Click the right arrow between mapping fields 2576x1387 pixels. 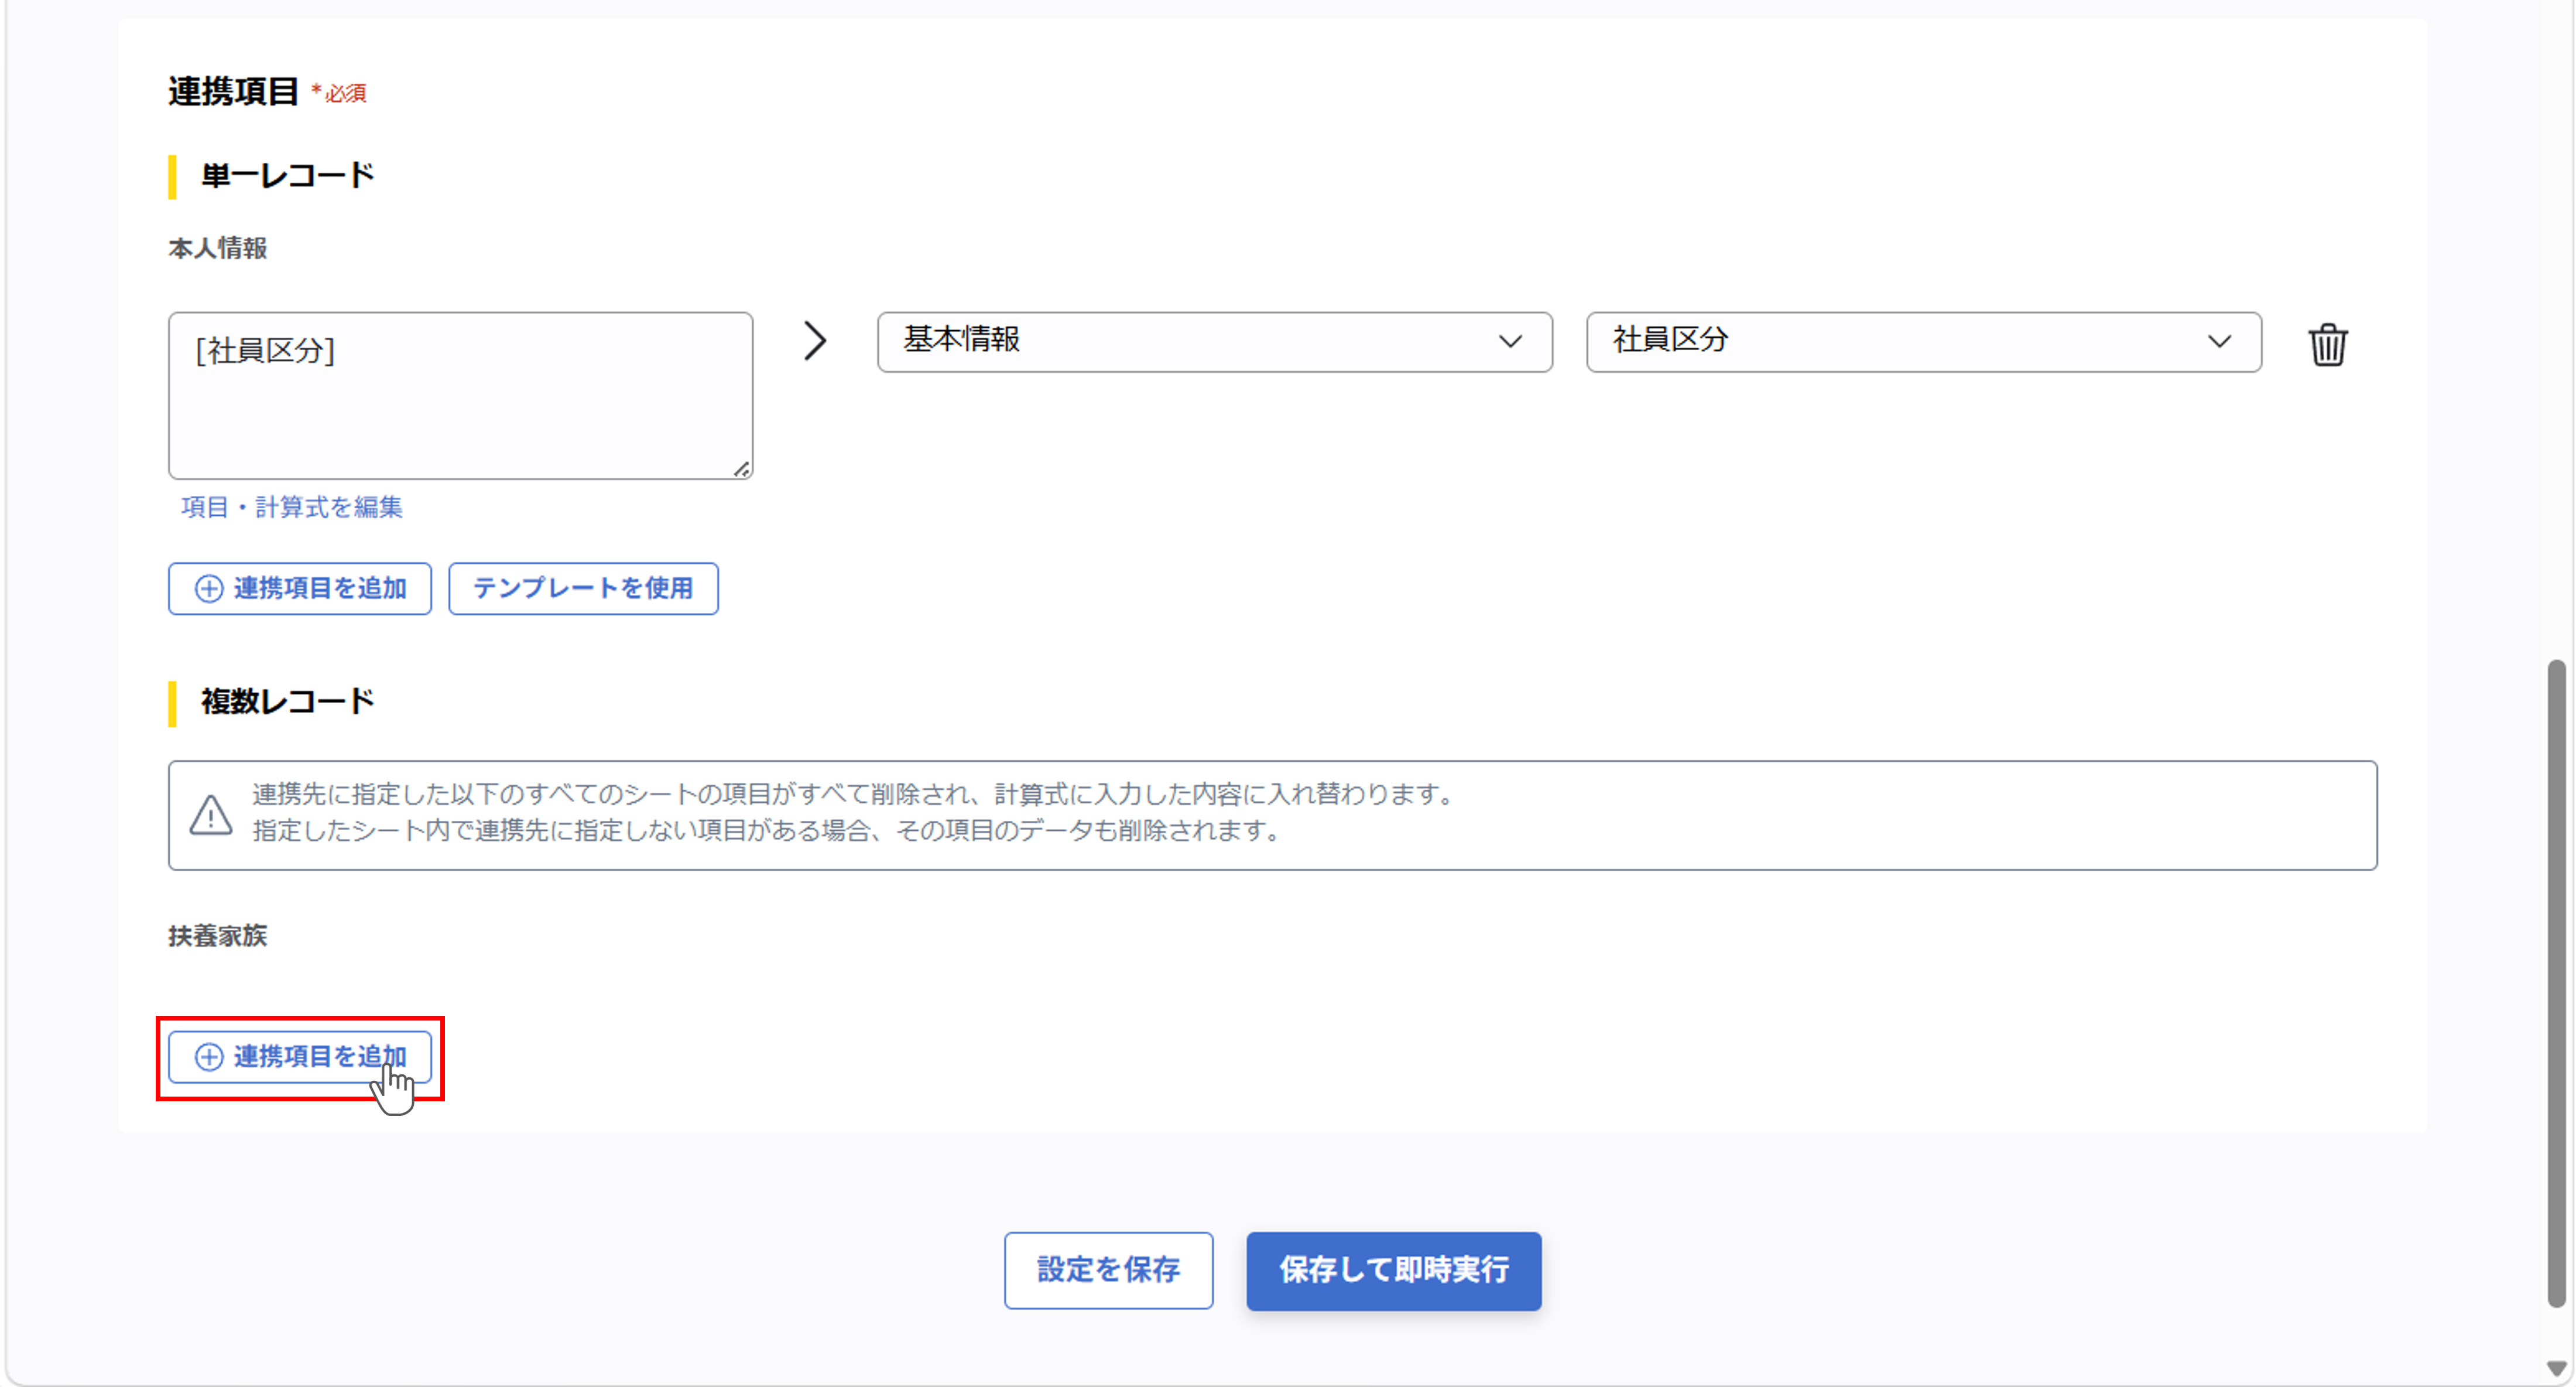tap(815, 341)
